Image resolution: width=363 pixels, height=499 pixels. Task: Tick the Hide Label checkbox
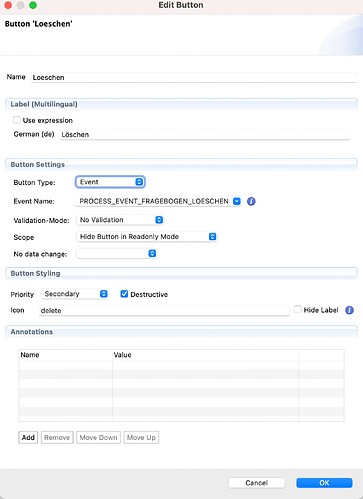click(x=298, y=309)
